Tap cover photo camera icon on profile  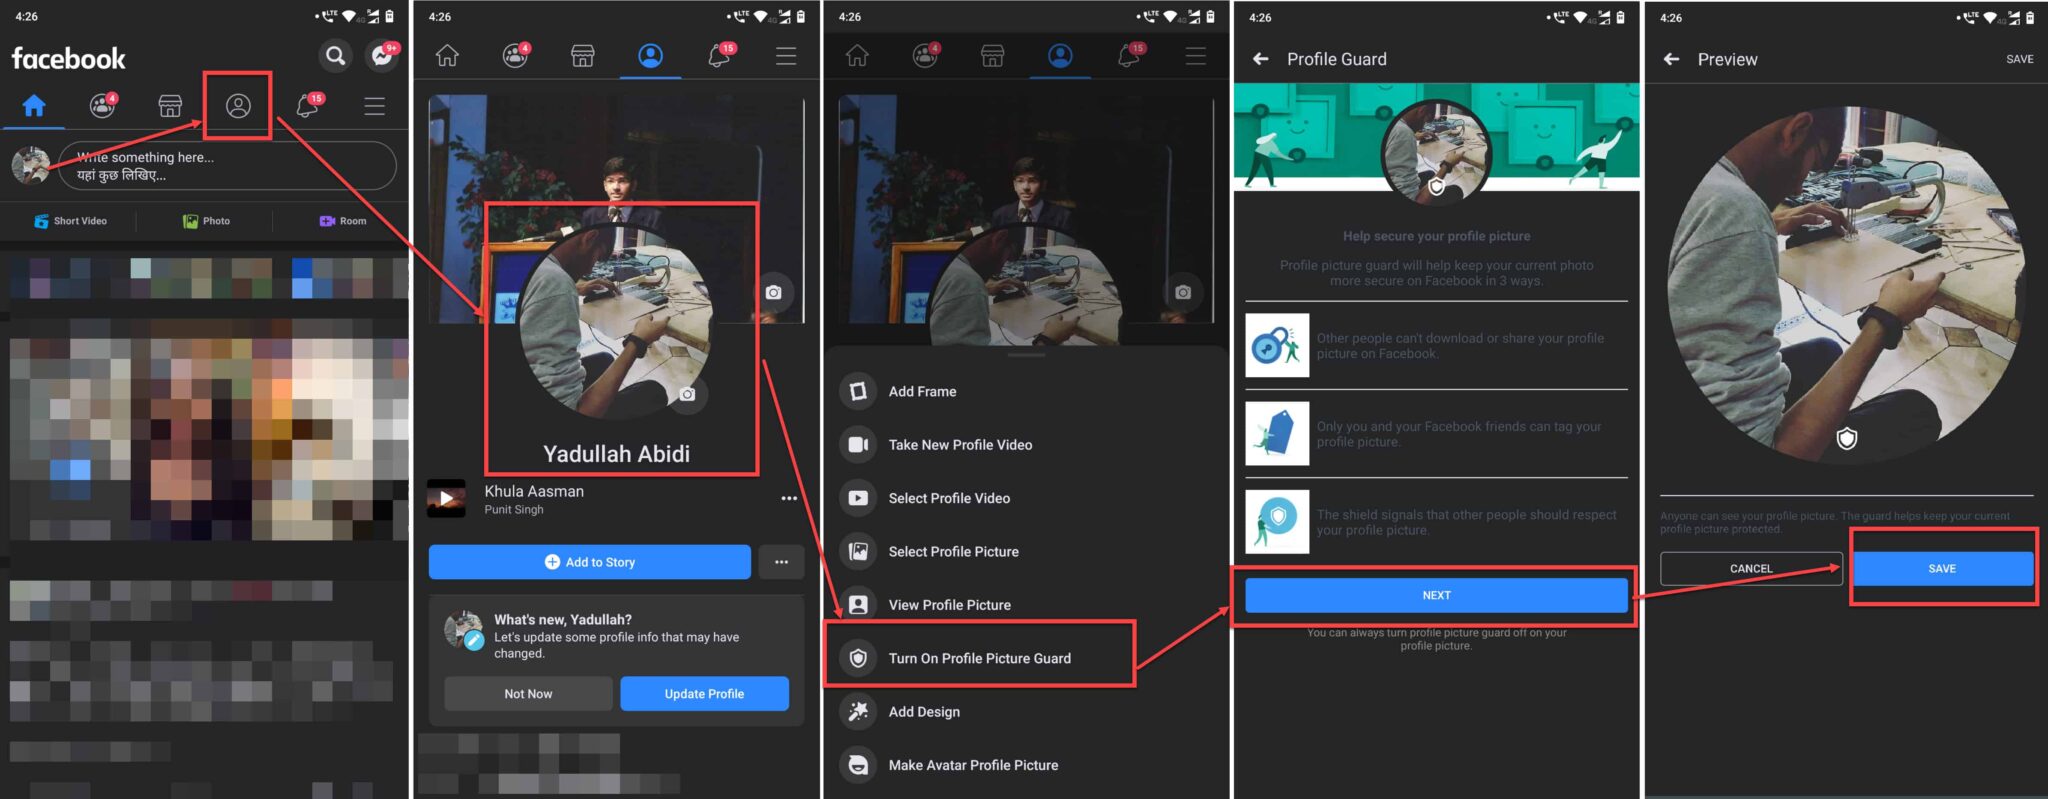773,292
